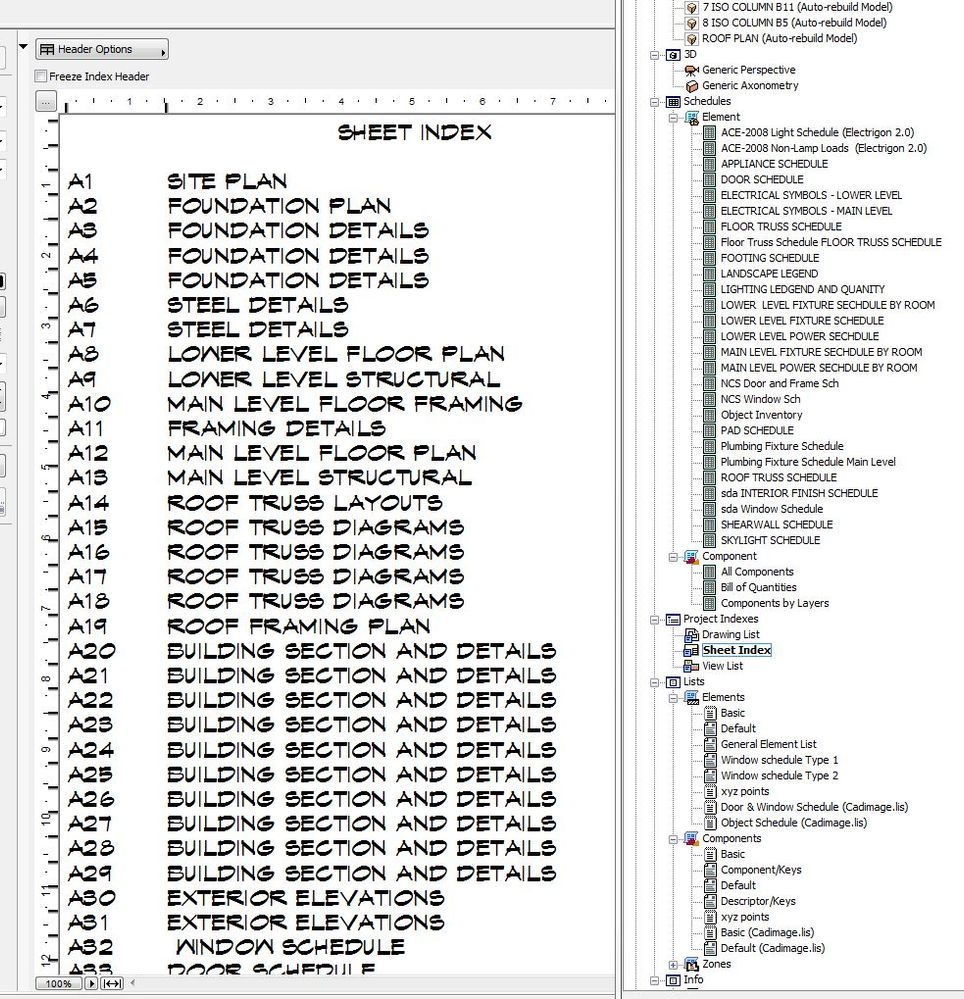Enable the Freeze Index Header checkbox
Screen dimensions: 964x999
[41, 76]
